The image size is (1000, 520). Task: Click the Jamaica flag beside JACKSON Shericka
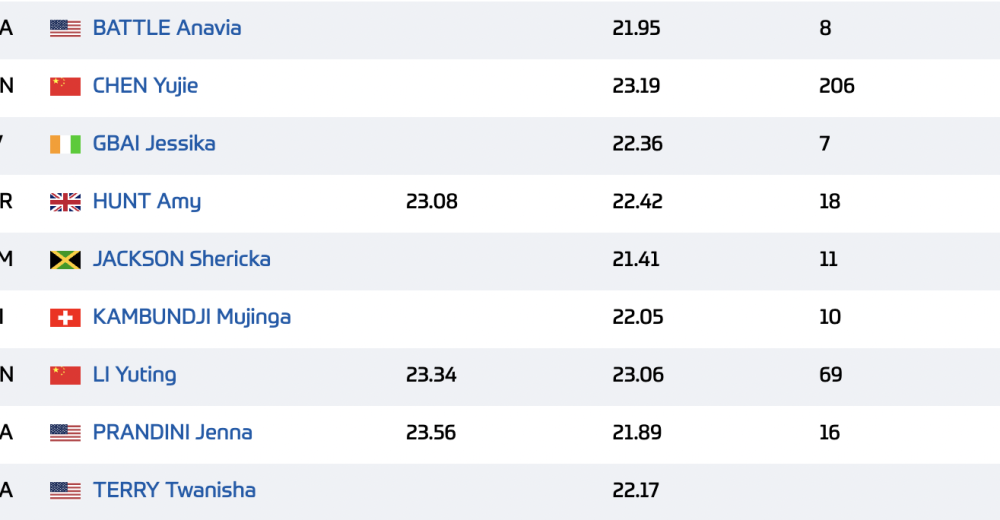66,260
